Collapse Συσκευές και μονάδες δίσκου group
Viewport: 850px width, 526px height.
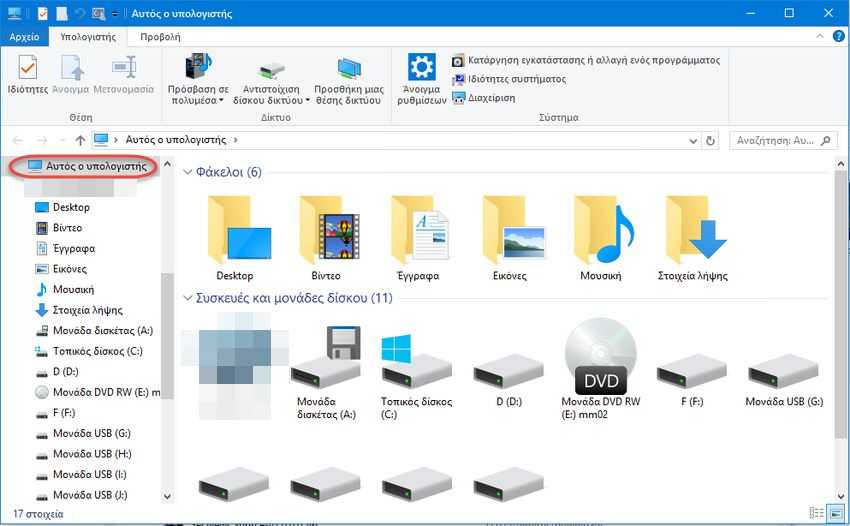188,298
